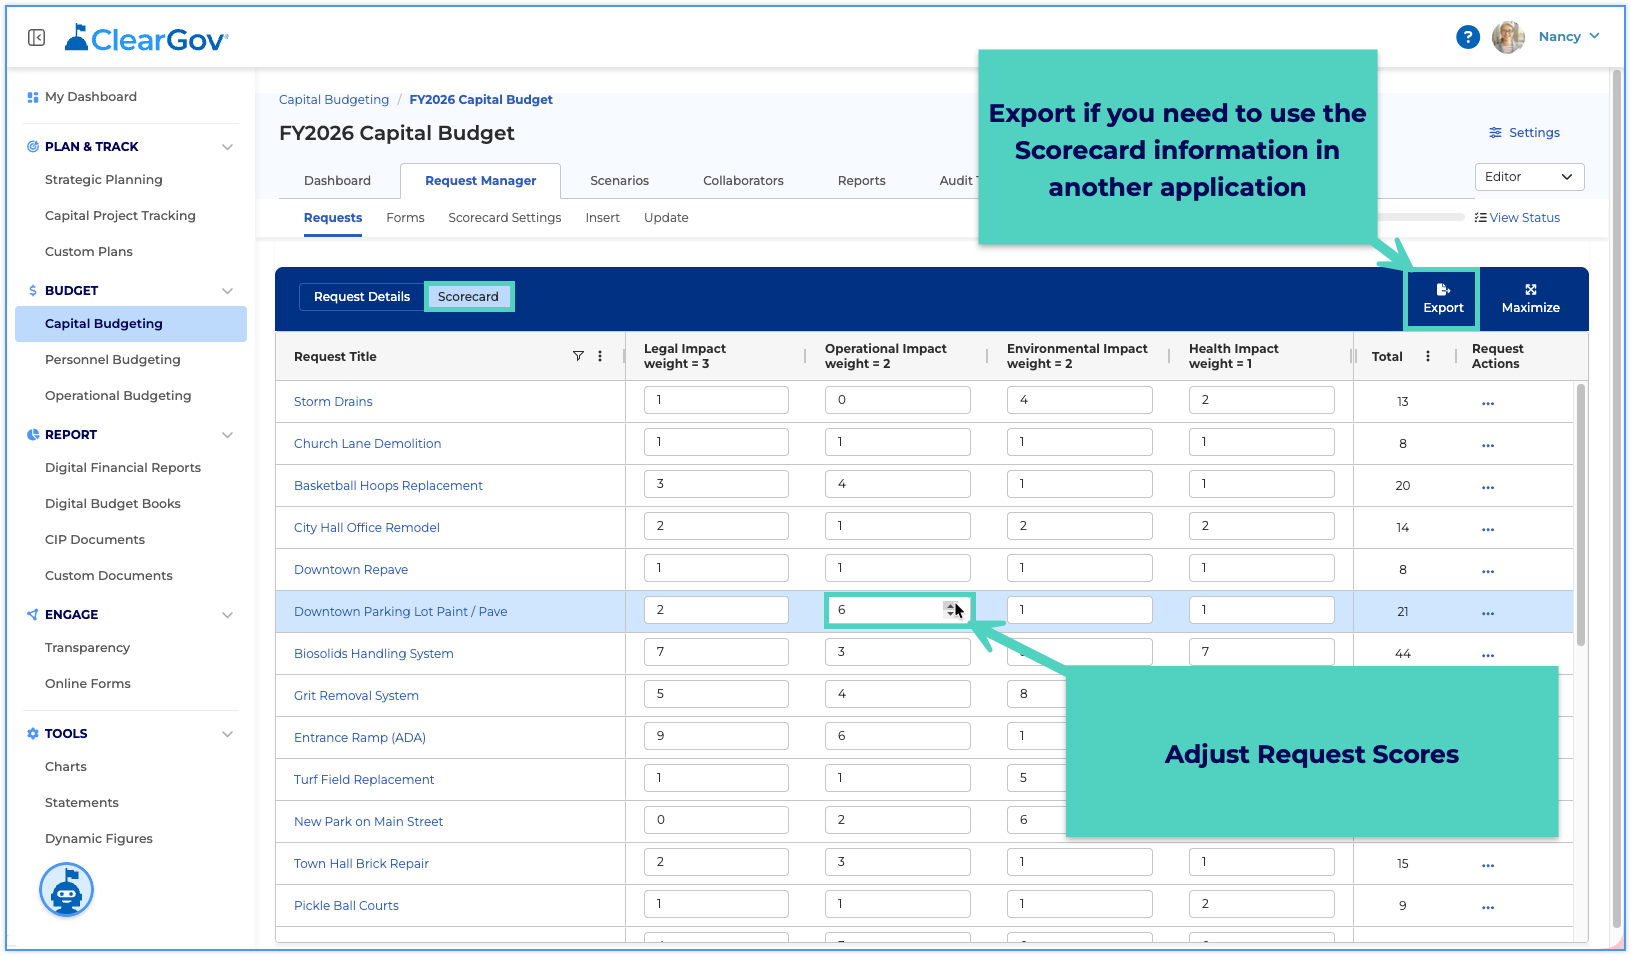Open the filter icon on Request Title
1631x956 pixels.
click(578, 356)
